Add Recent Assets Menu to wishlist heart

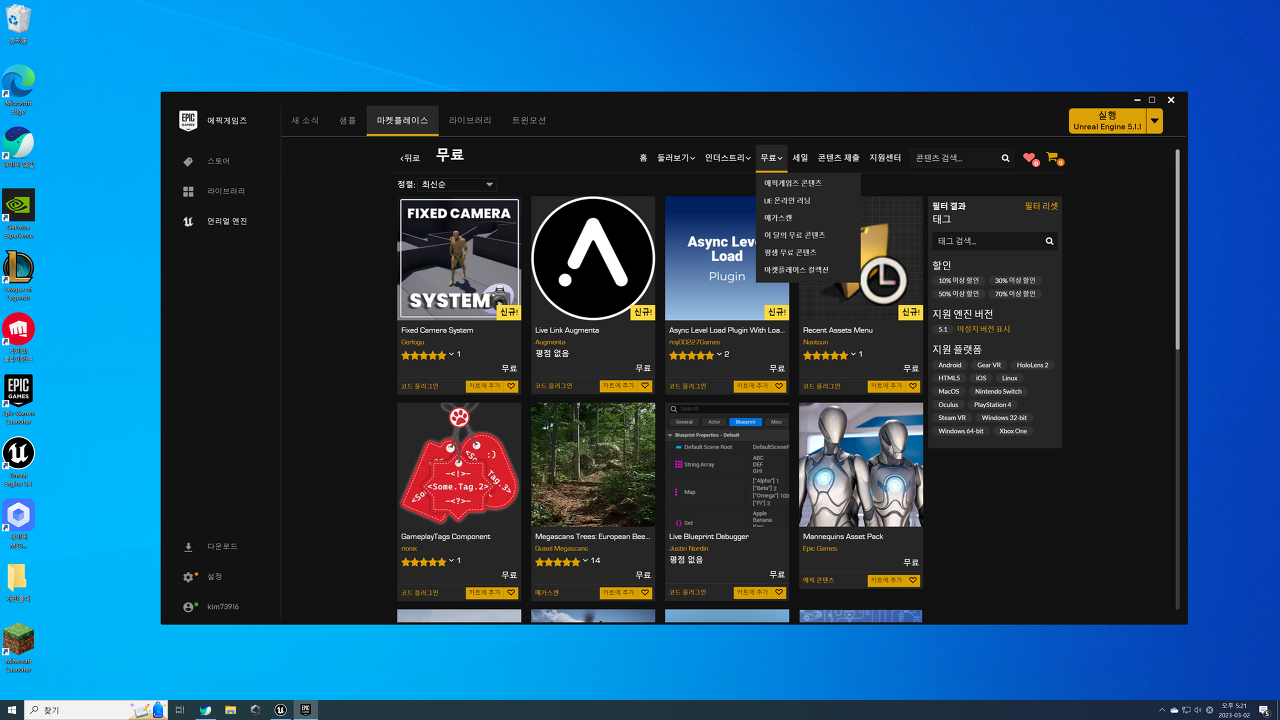click(913, 385)
